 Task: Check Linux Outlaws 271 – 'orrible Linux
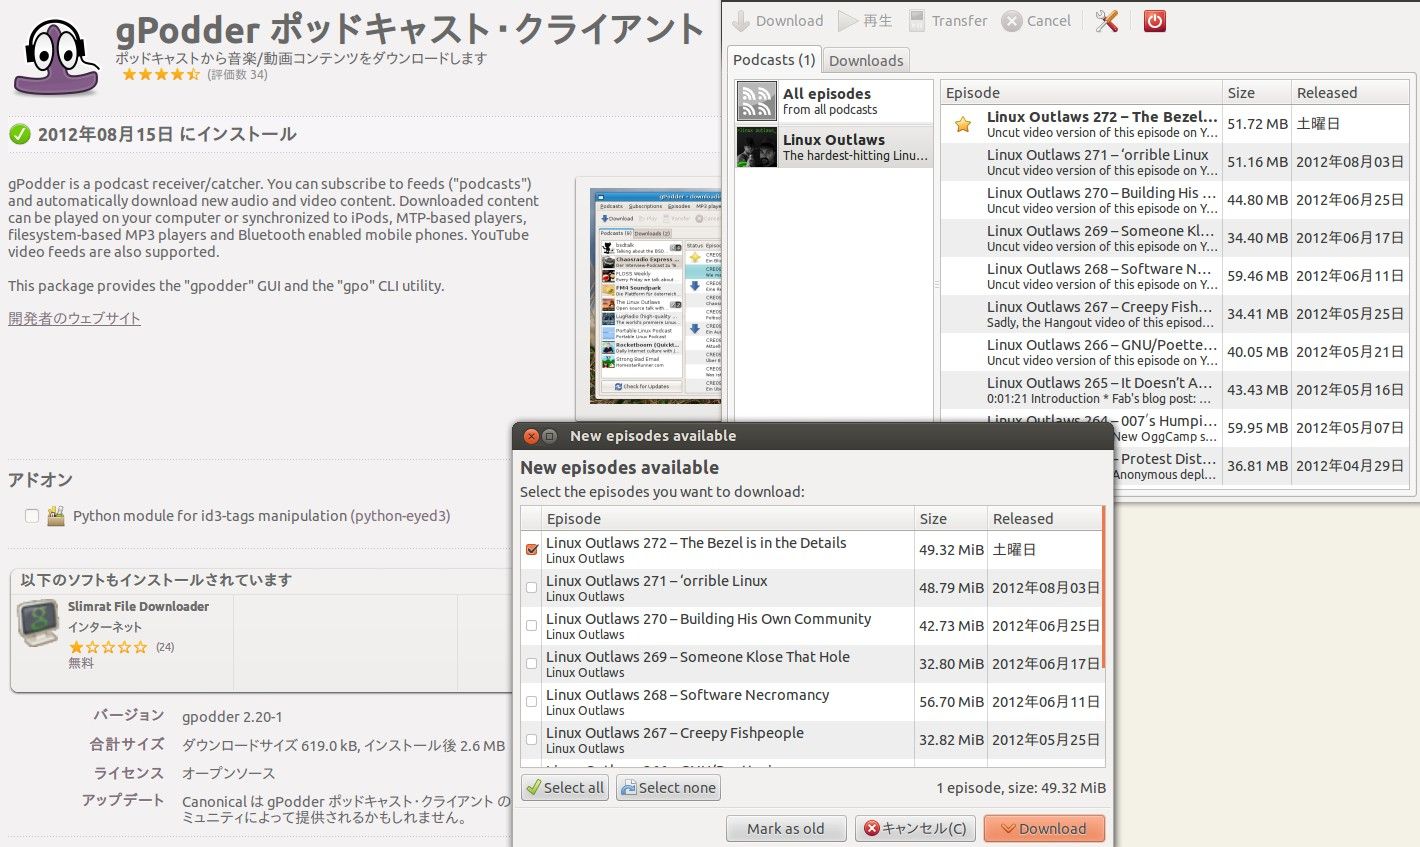[x=532, y=587]
